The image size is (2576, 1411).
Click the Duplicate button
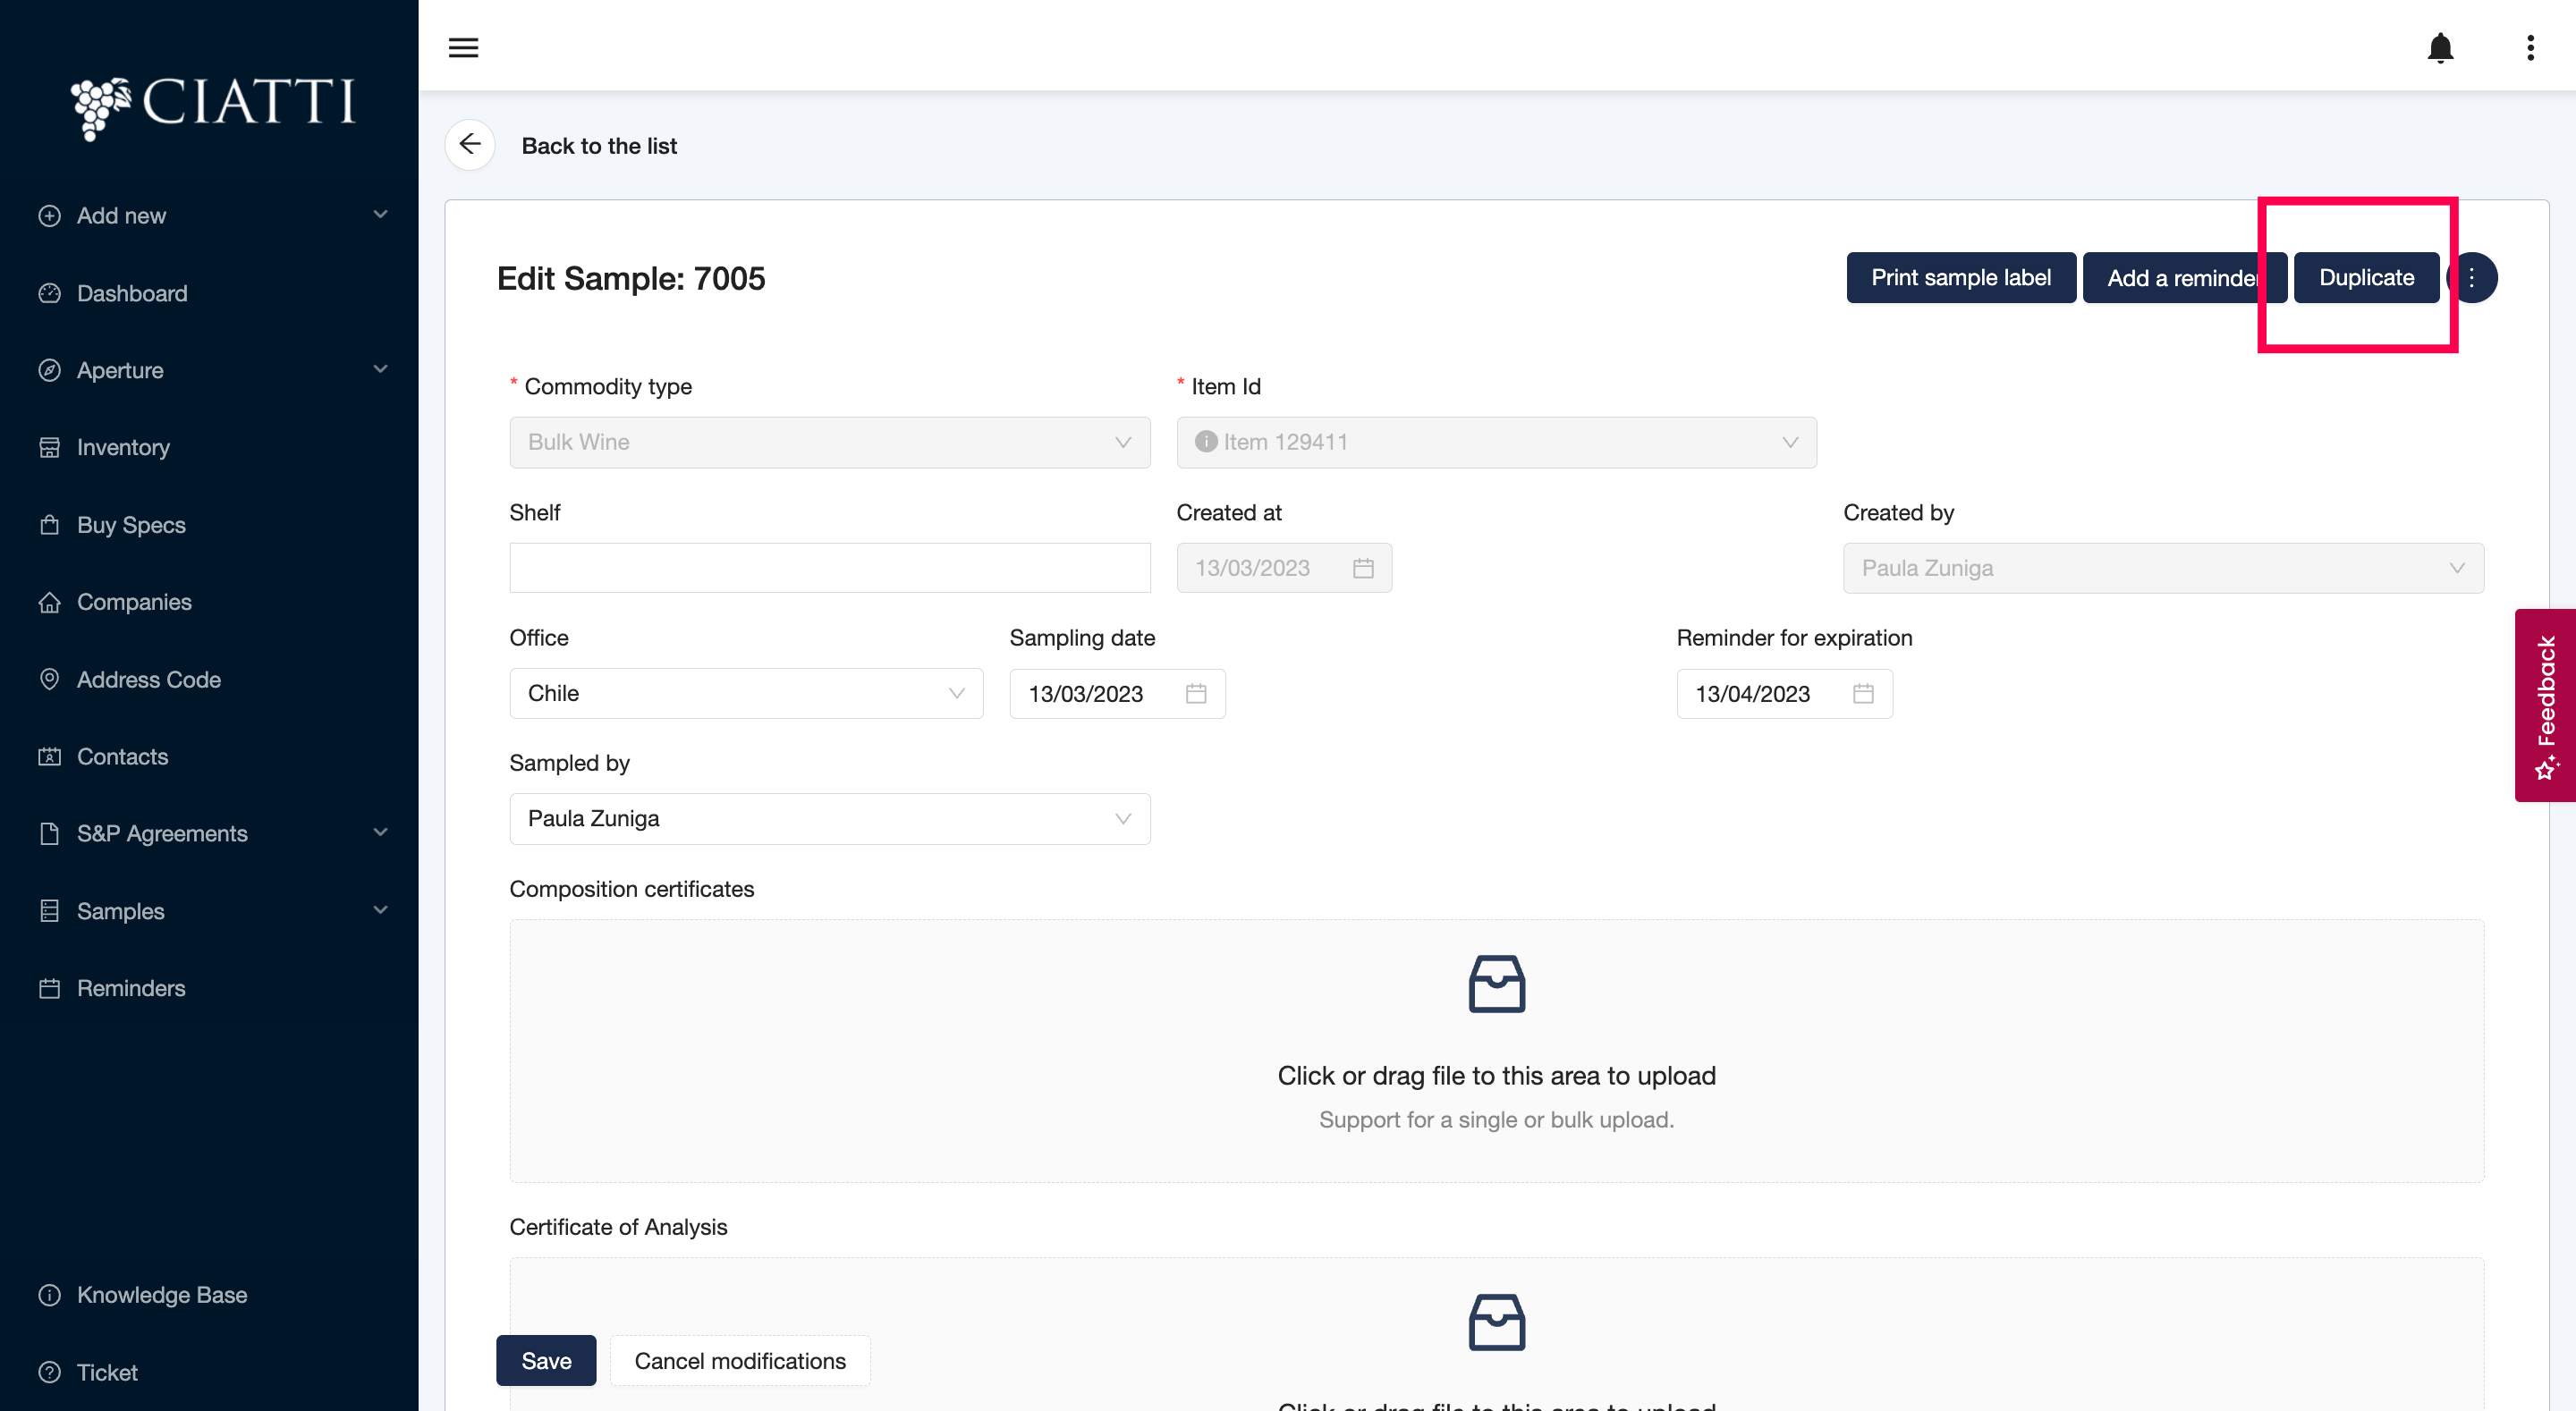(2365, 278)
